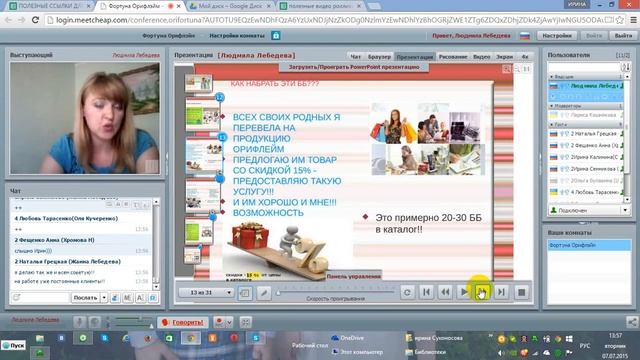Play the presentation
The image size is (640, 360).
tap(464, 292)
